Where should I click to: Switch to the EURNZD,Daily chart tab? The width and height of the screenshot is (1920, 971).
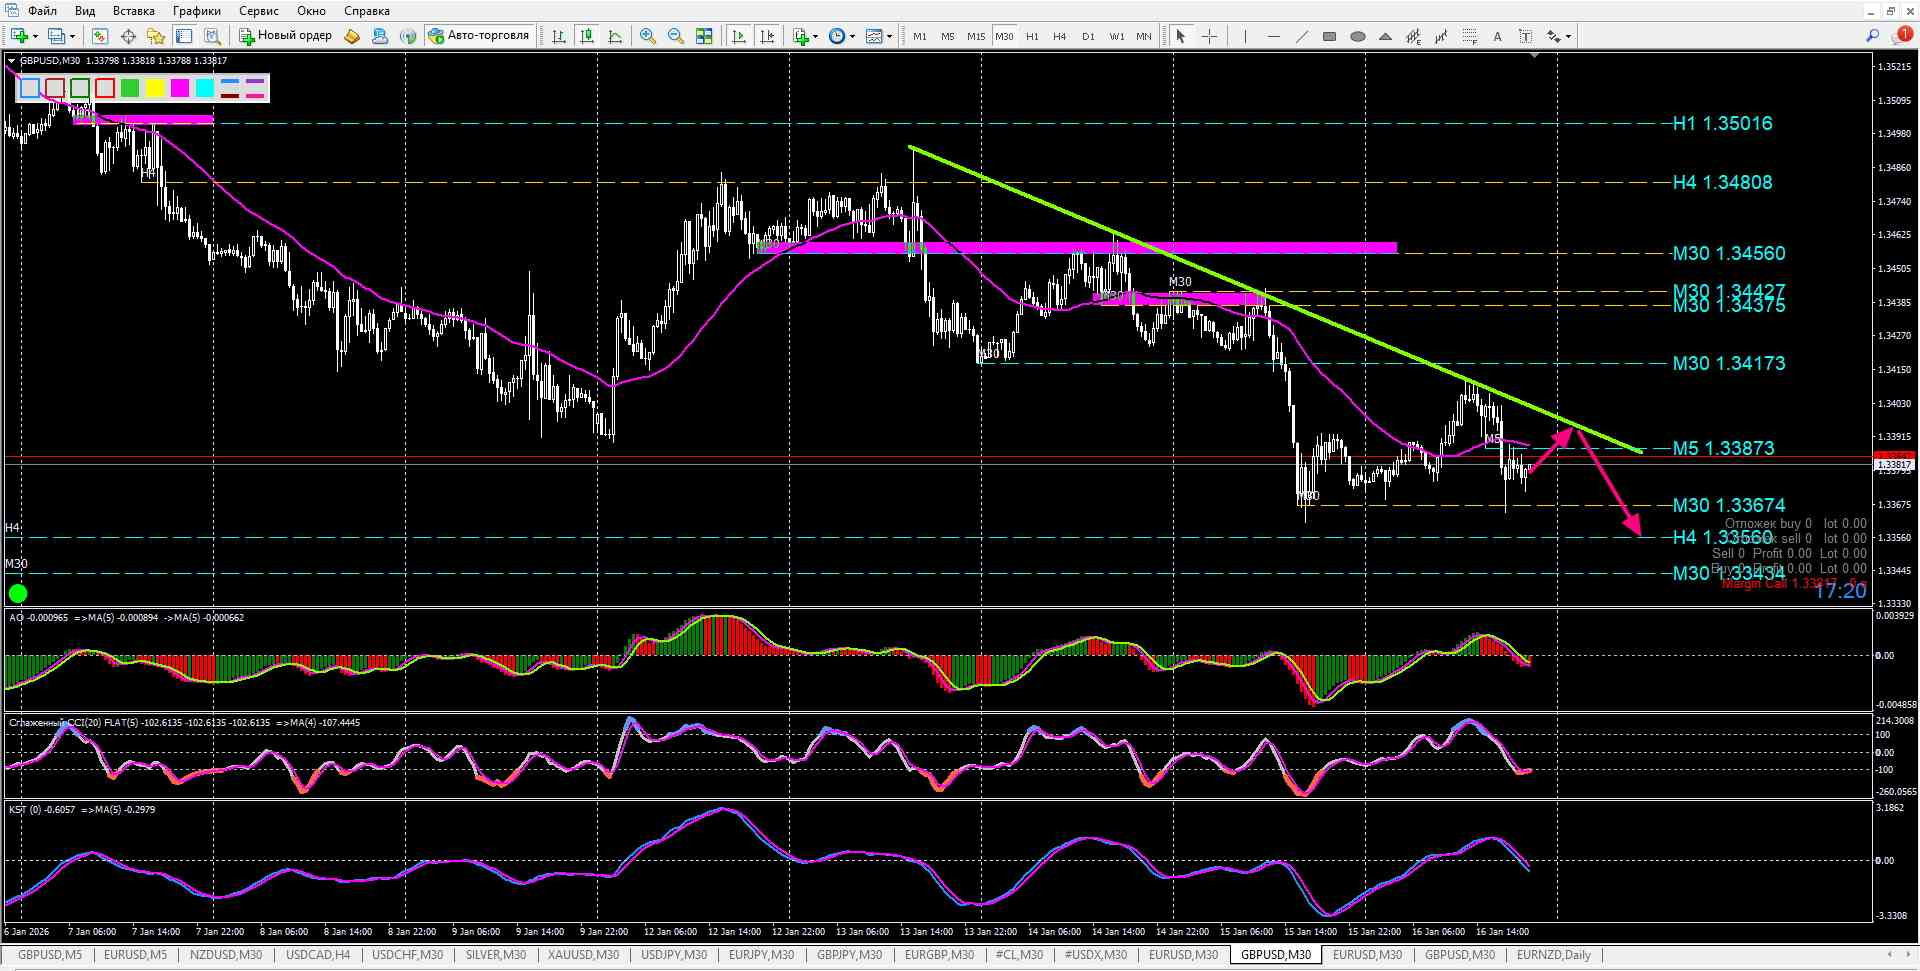coord(1553,955)
